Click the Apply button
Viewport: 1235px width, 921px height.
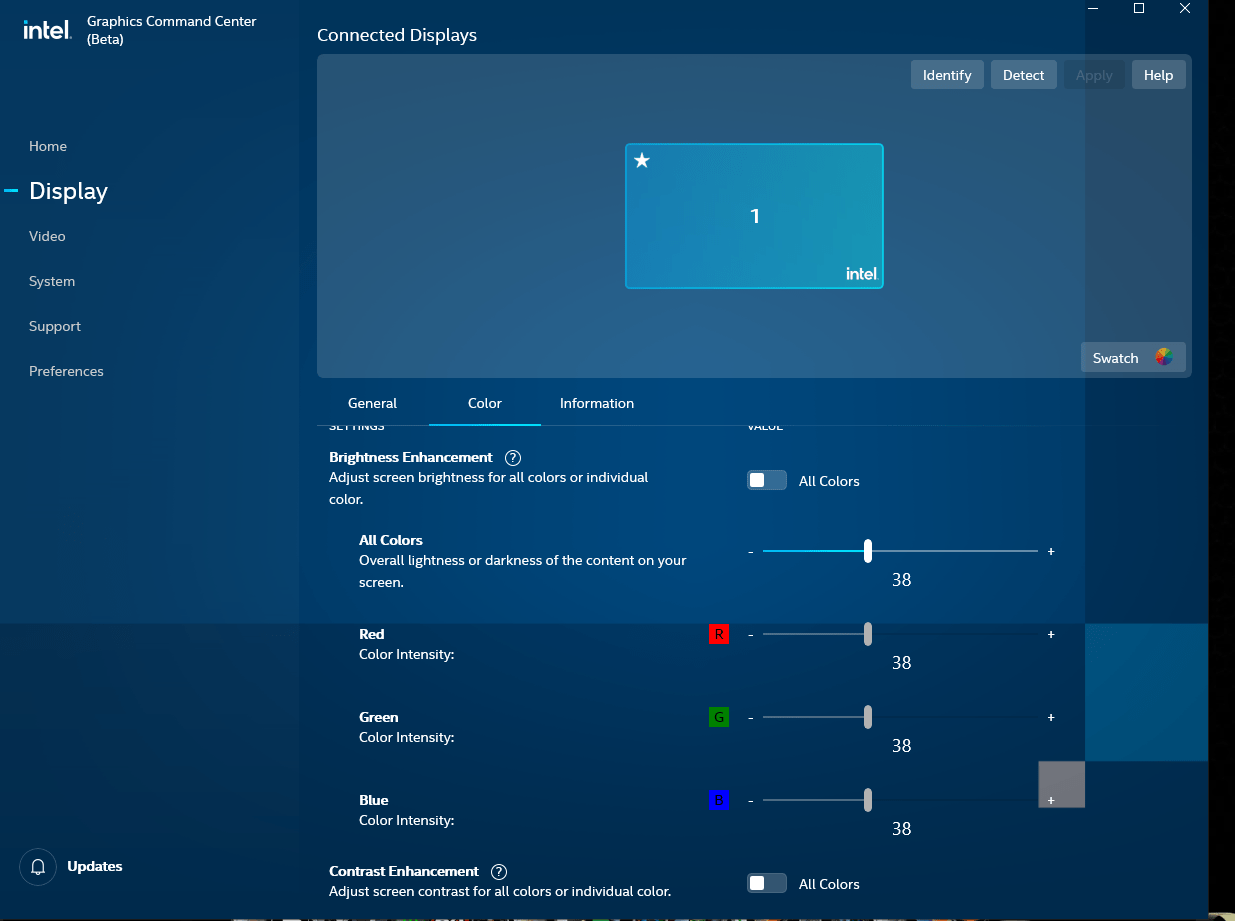[1094, 75]
